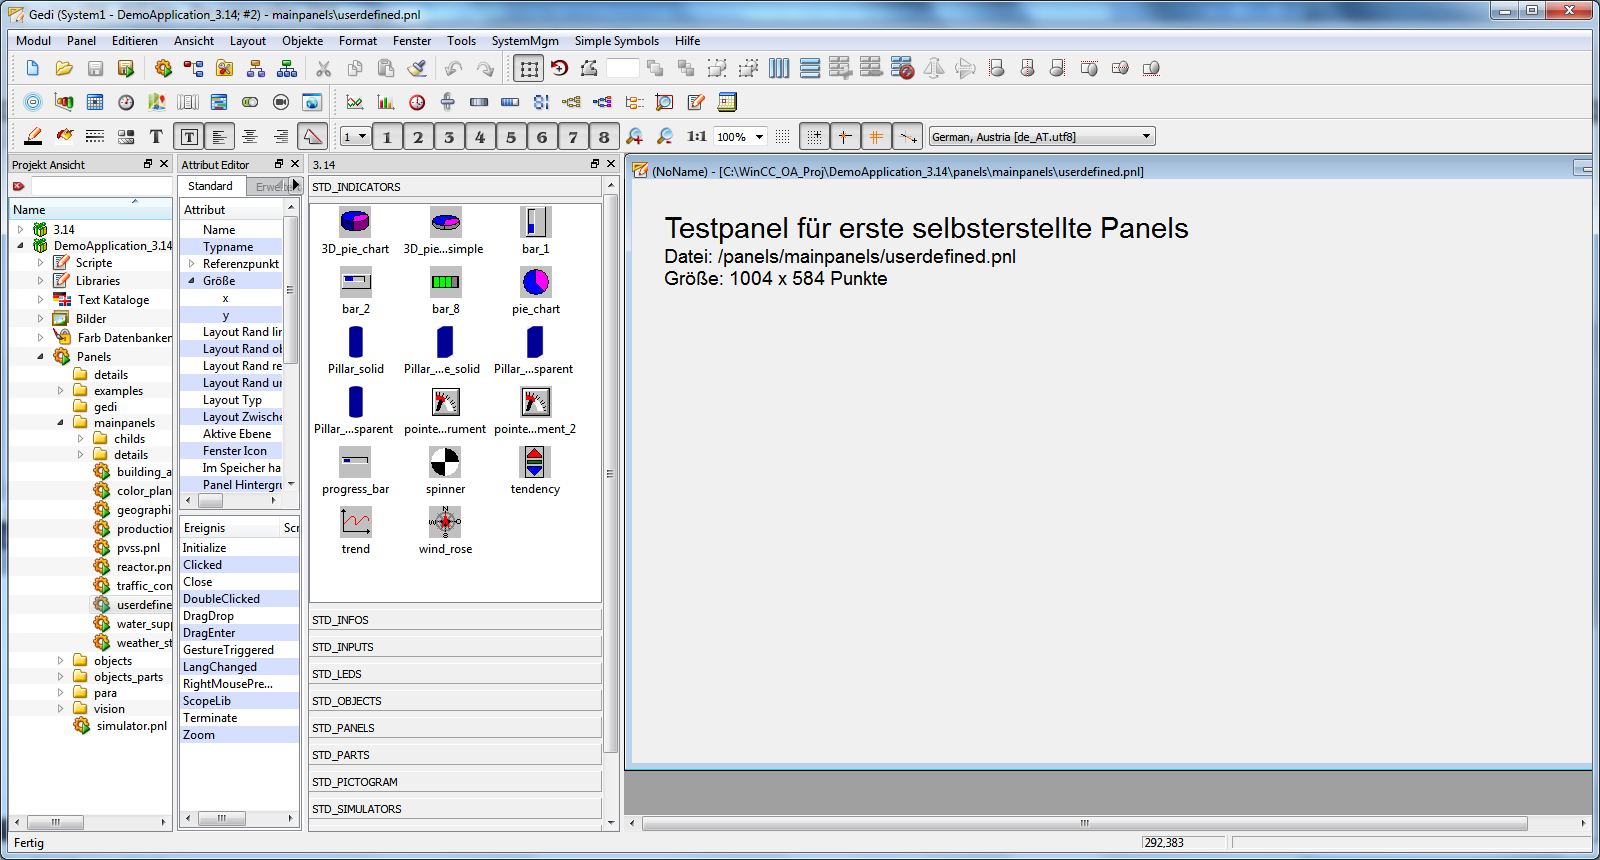Click the STD_PICTOGRAM section header
Image resolution: width=1600 pixels, height=860 pixels.
pos(455,782)
